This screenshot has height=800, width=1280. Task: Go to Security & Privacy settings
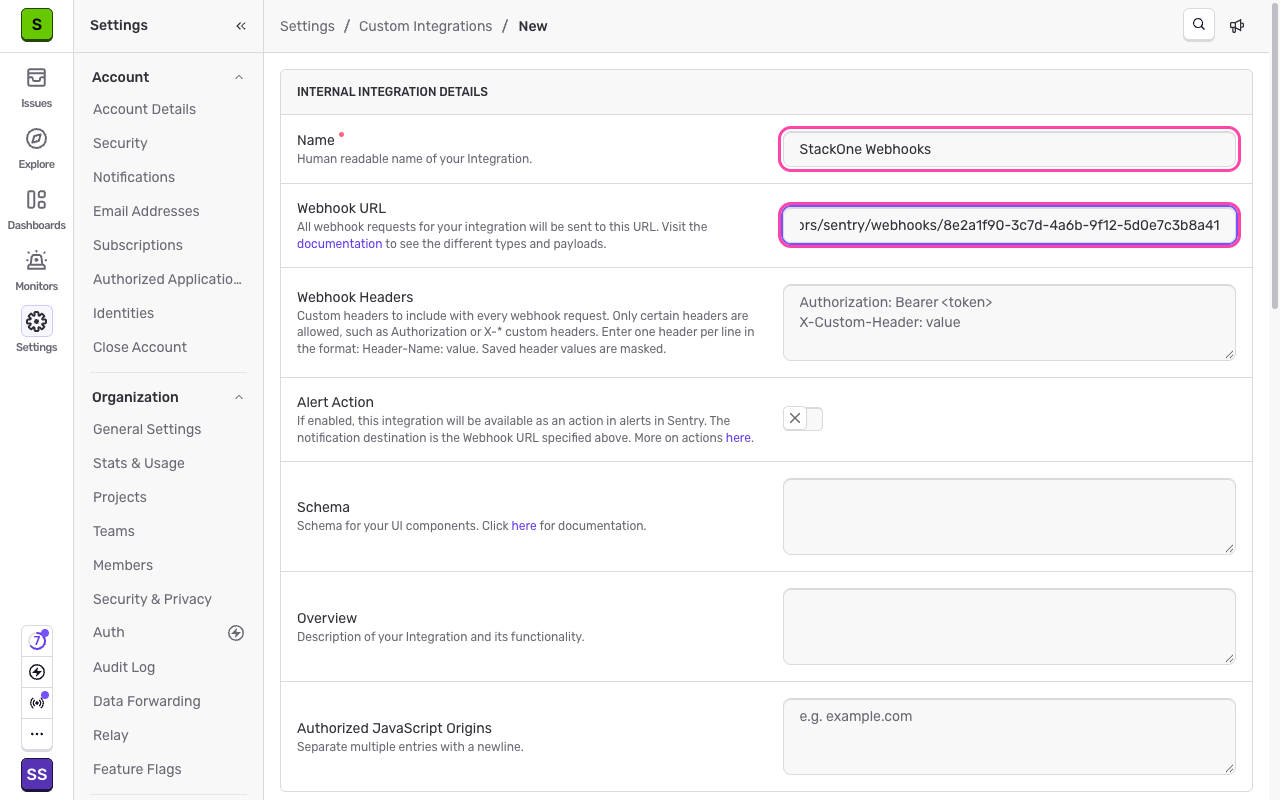coord(152,599)
